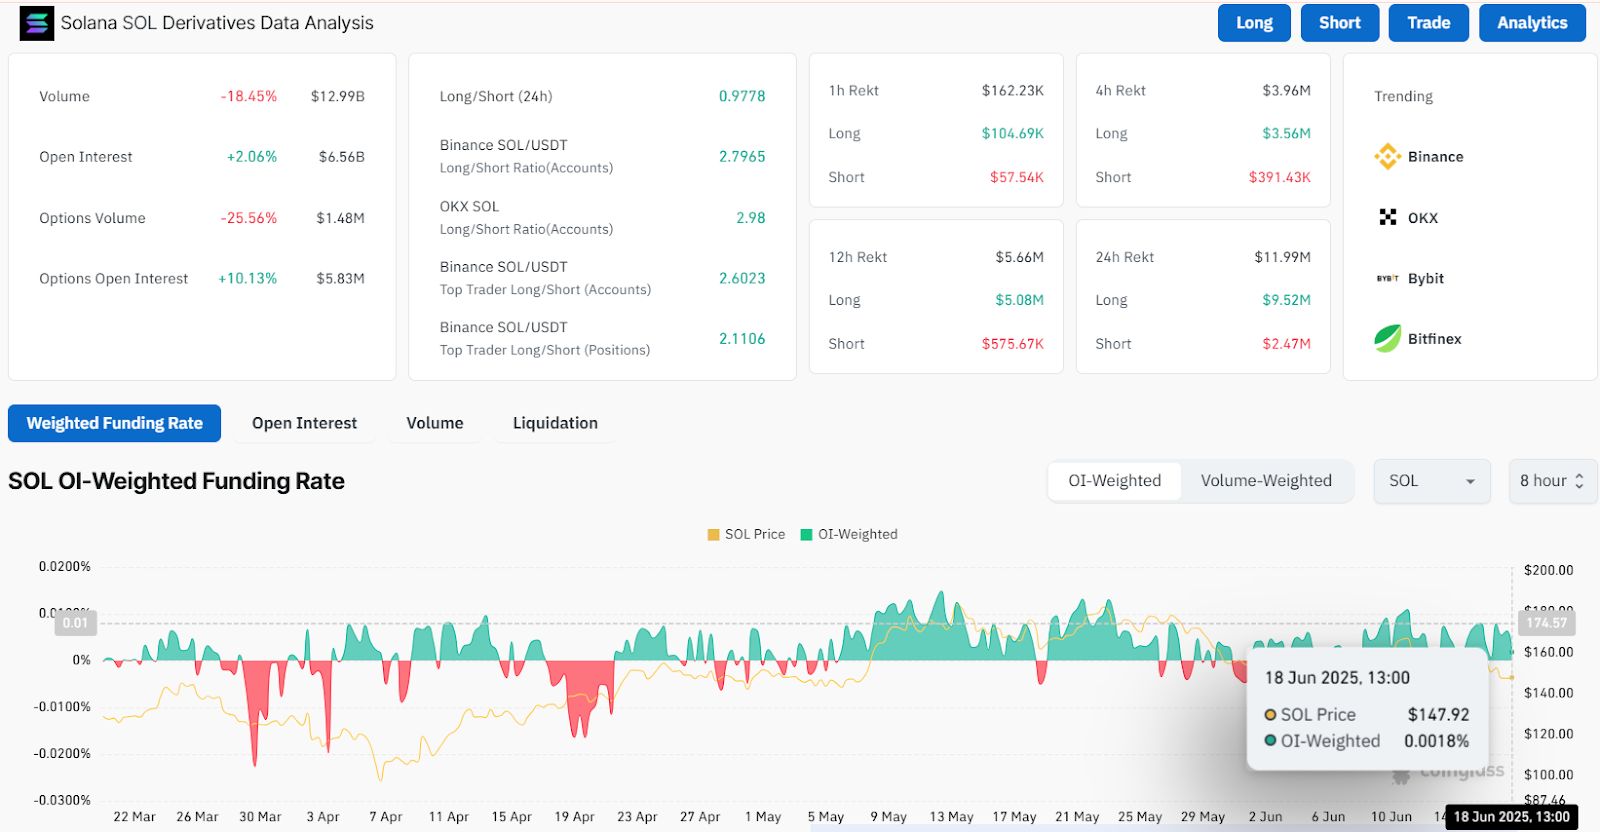Select the OI-Weighted toggle option
1600x832 pixels.
[1114, 481]
